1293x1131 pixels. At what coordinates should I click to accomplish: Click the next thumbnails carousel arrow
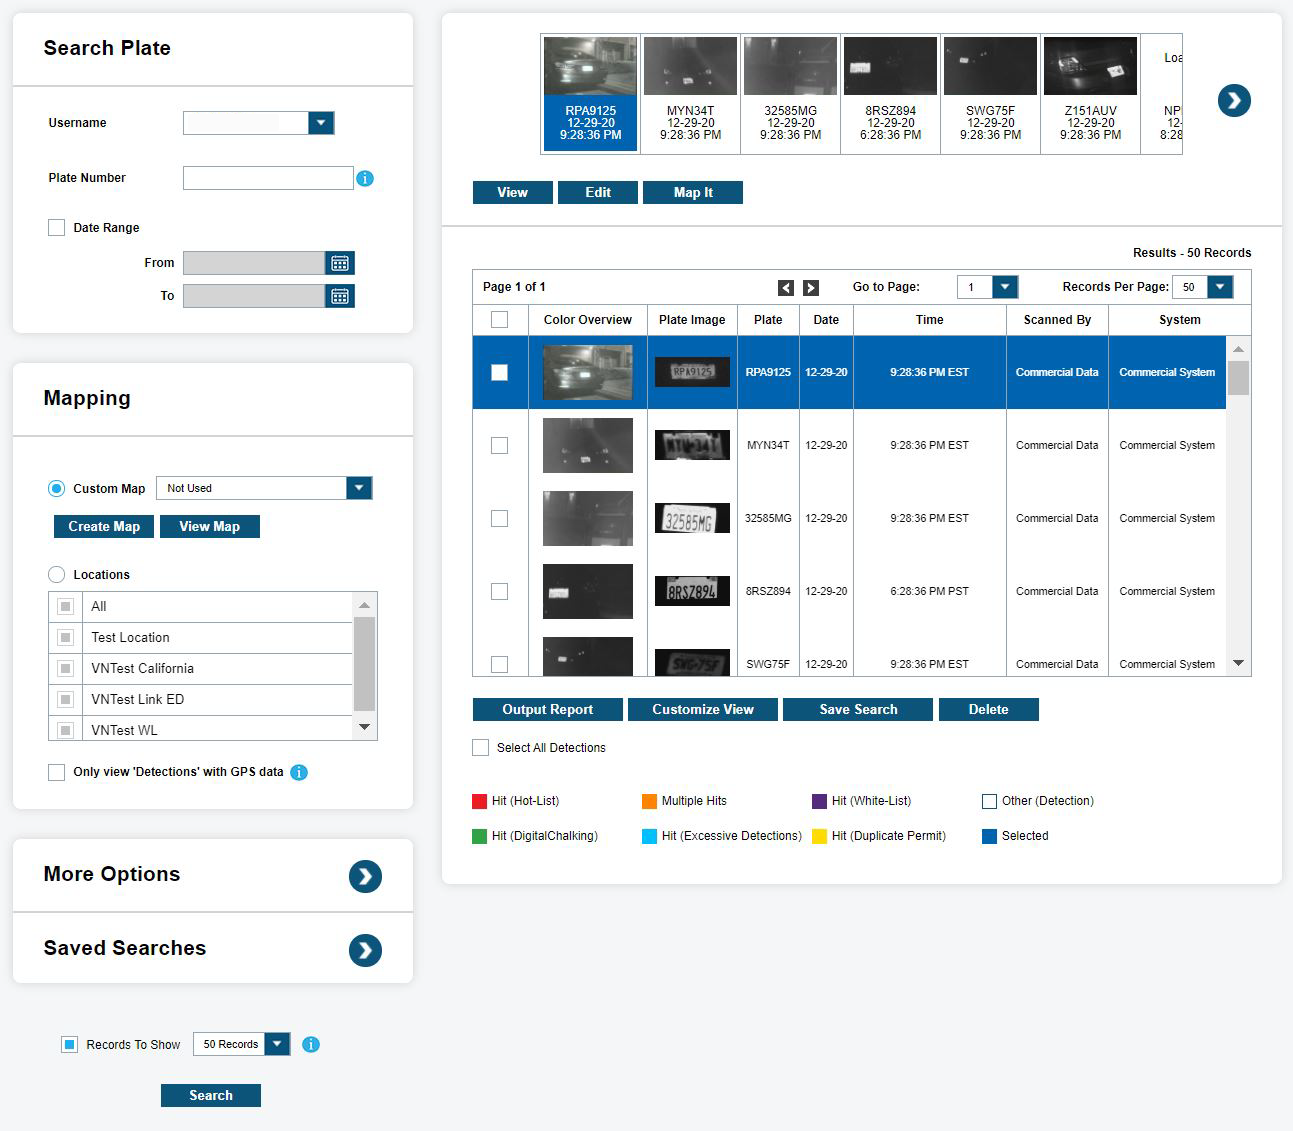(x=1234, y=100)
